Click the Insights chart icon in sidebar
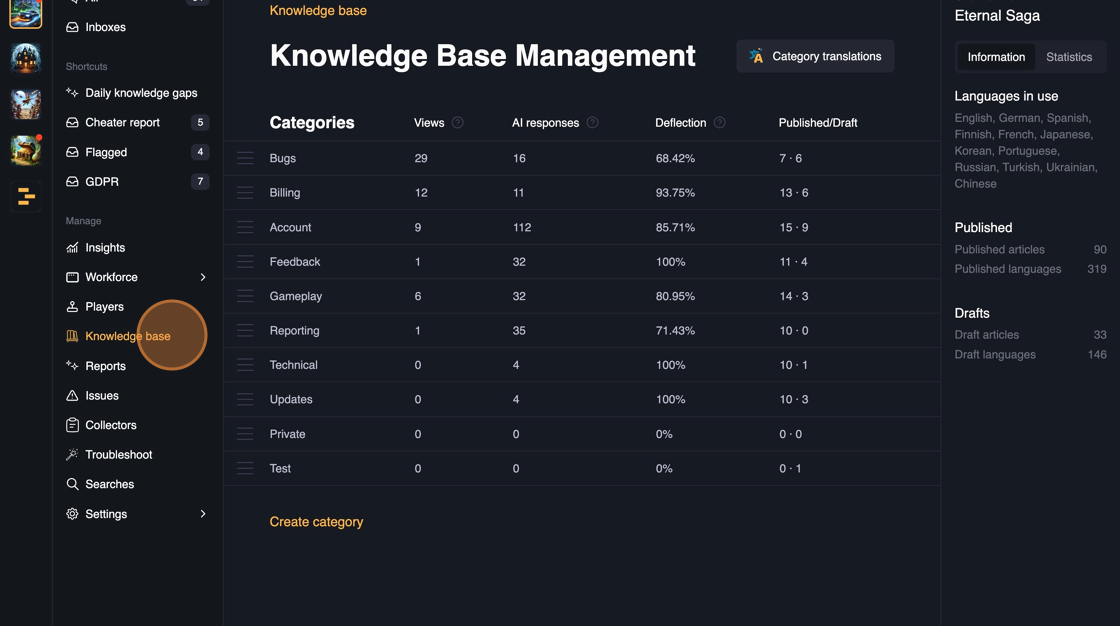Viewport: 1120px width, 626px height. pos(72,248)
